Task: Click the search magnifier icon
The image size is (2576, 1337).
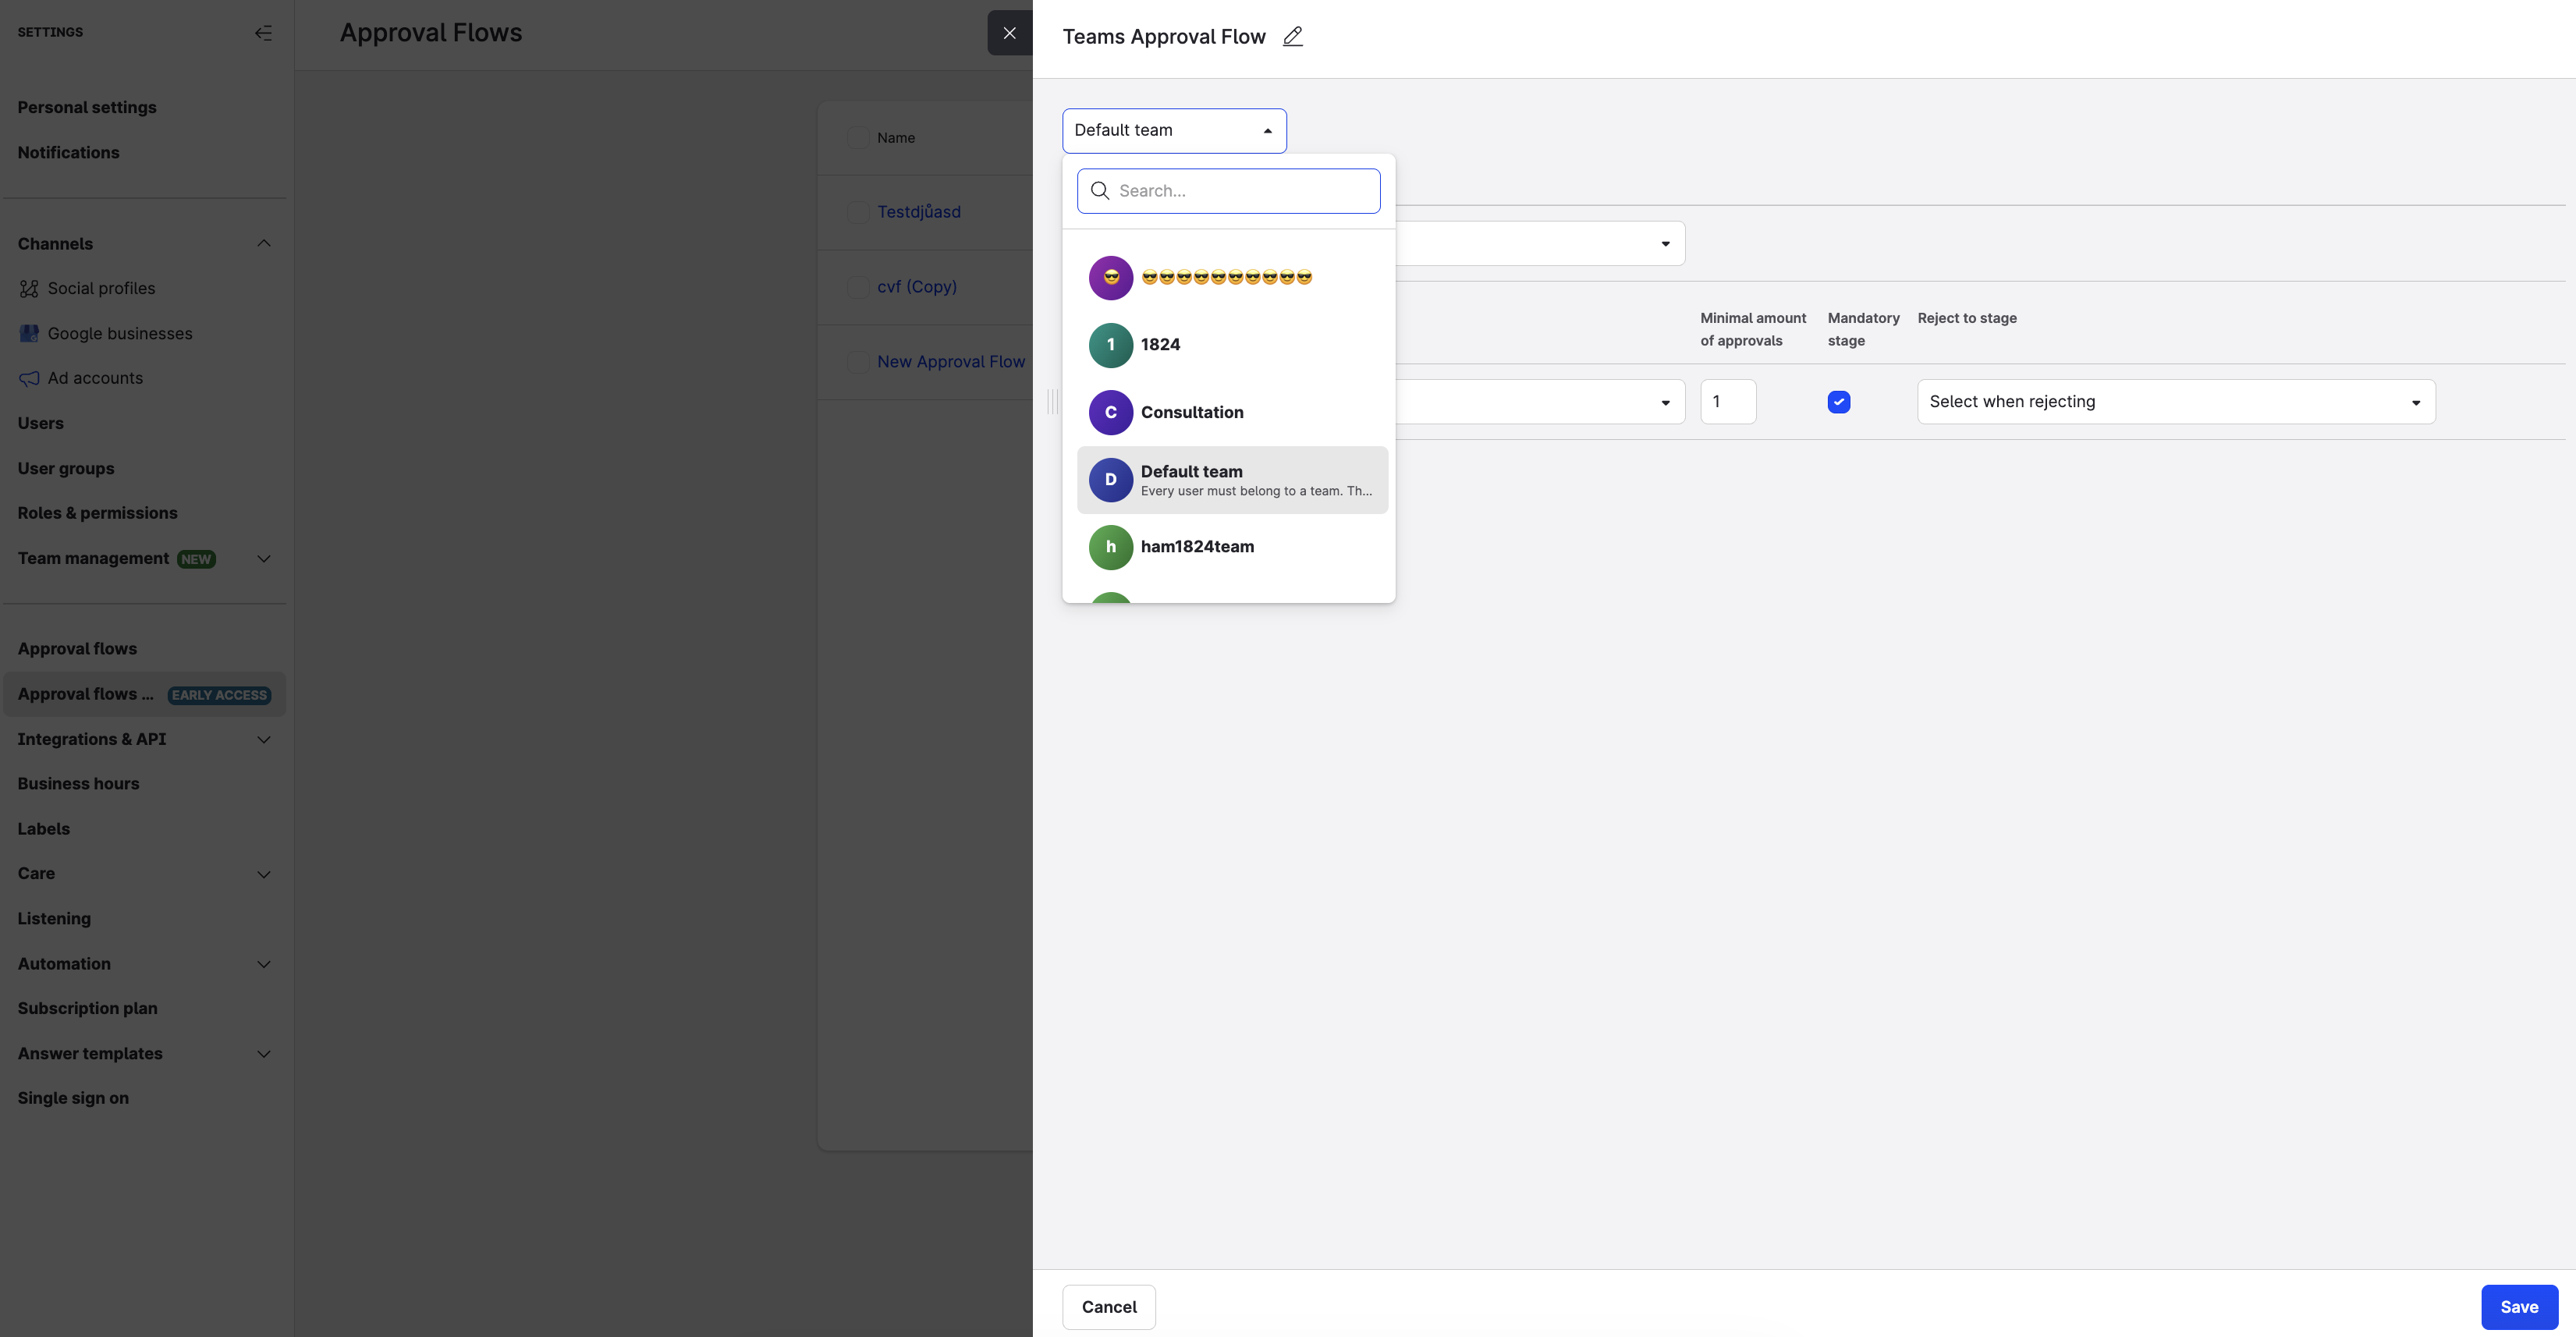Action: pos(1100,191)
